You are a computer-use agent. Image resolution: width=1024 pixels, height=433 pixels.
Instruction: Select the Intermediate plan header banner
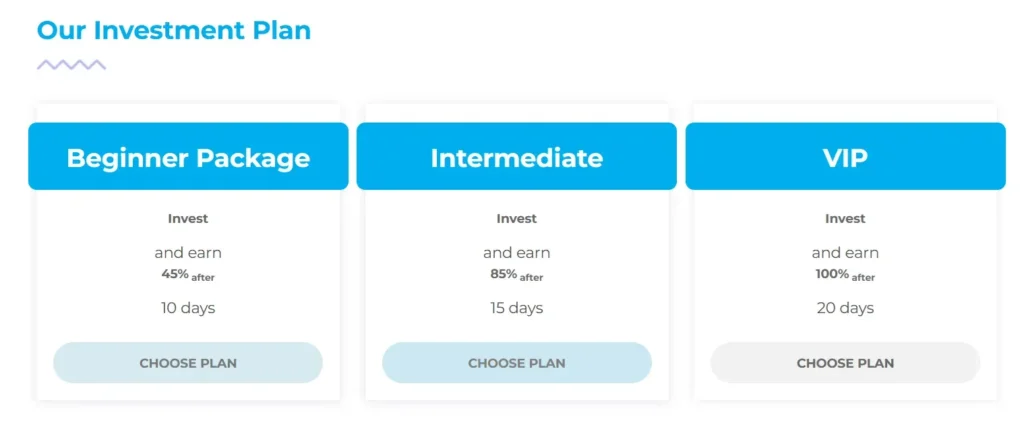[x=516, y=157]
